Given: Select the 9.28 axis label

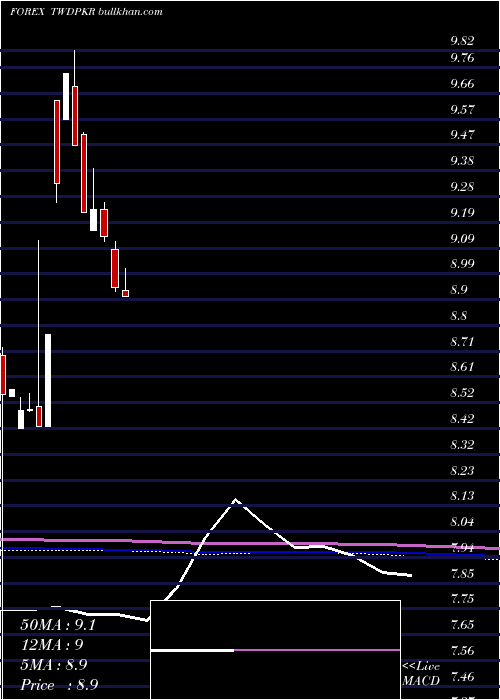Looking at the screenshot, I should coord(462,187).
